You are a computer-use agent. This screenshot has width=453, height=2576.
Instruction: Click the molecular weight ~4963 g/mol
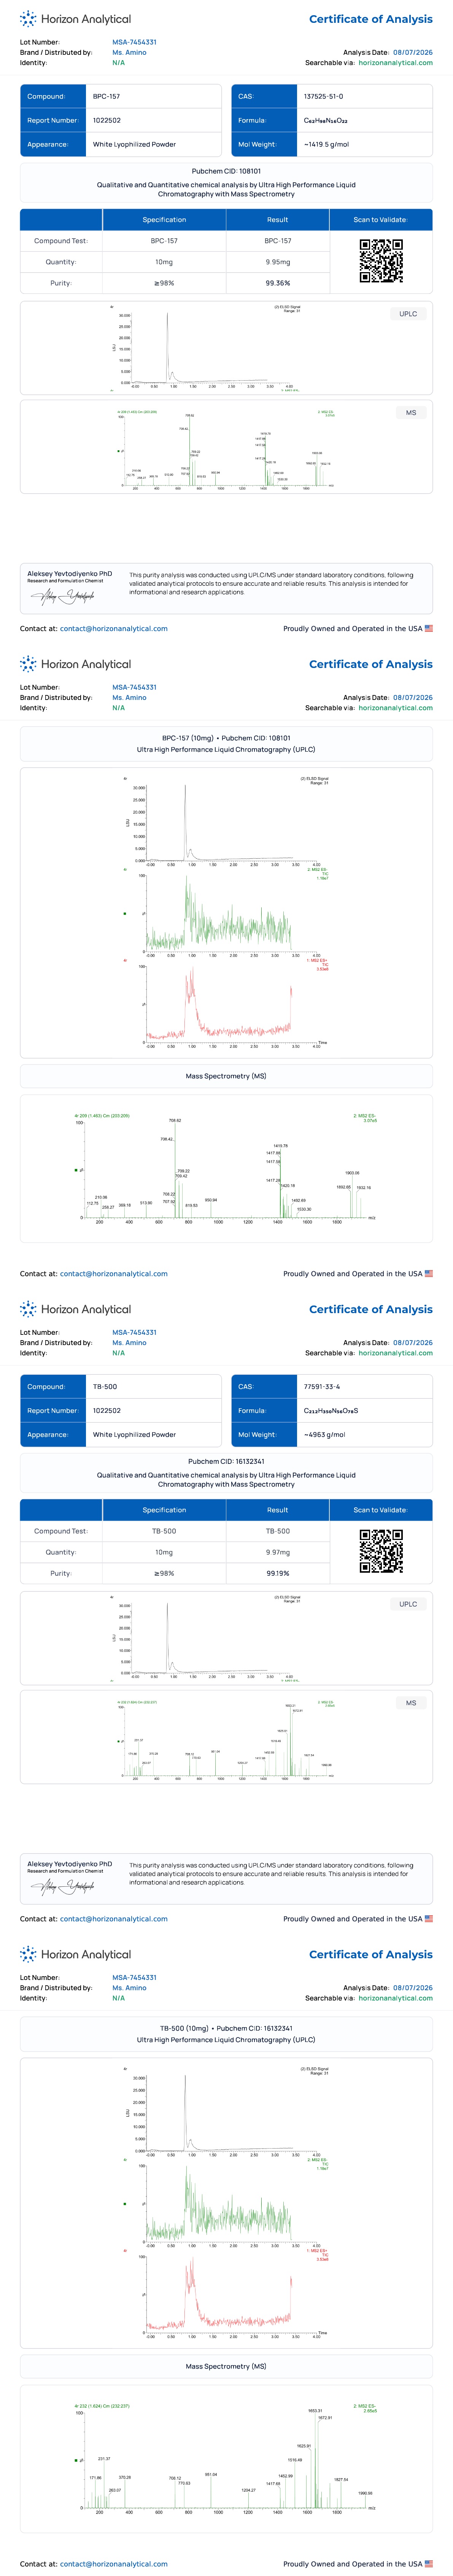click(324, 1435)
